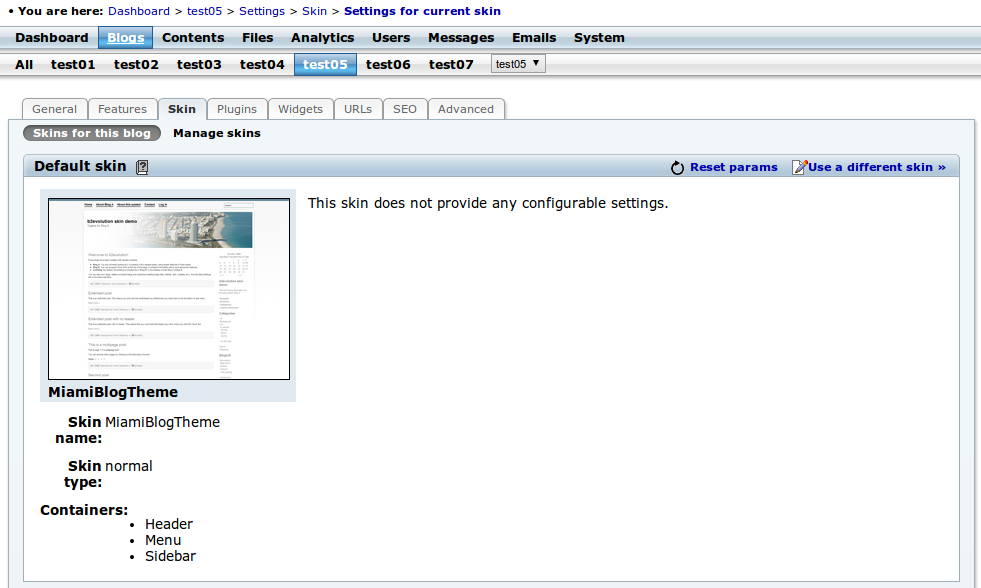Open the Advanced settings tab
The height and width of the screenshot is (588, 981).
coord(466,109)
